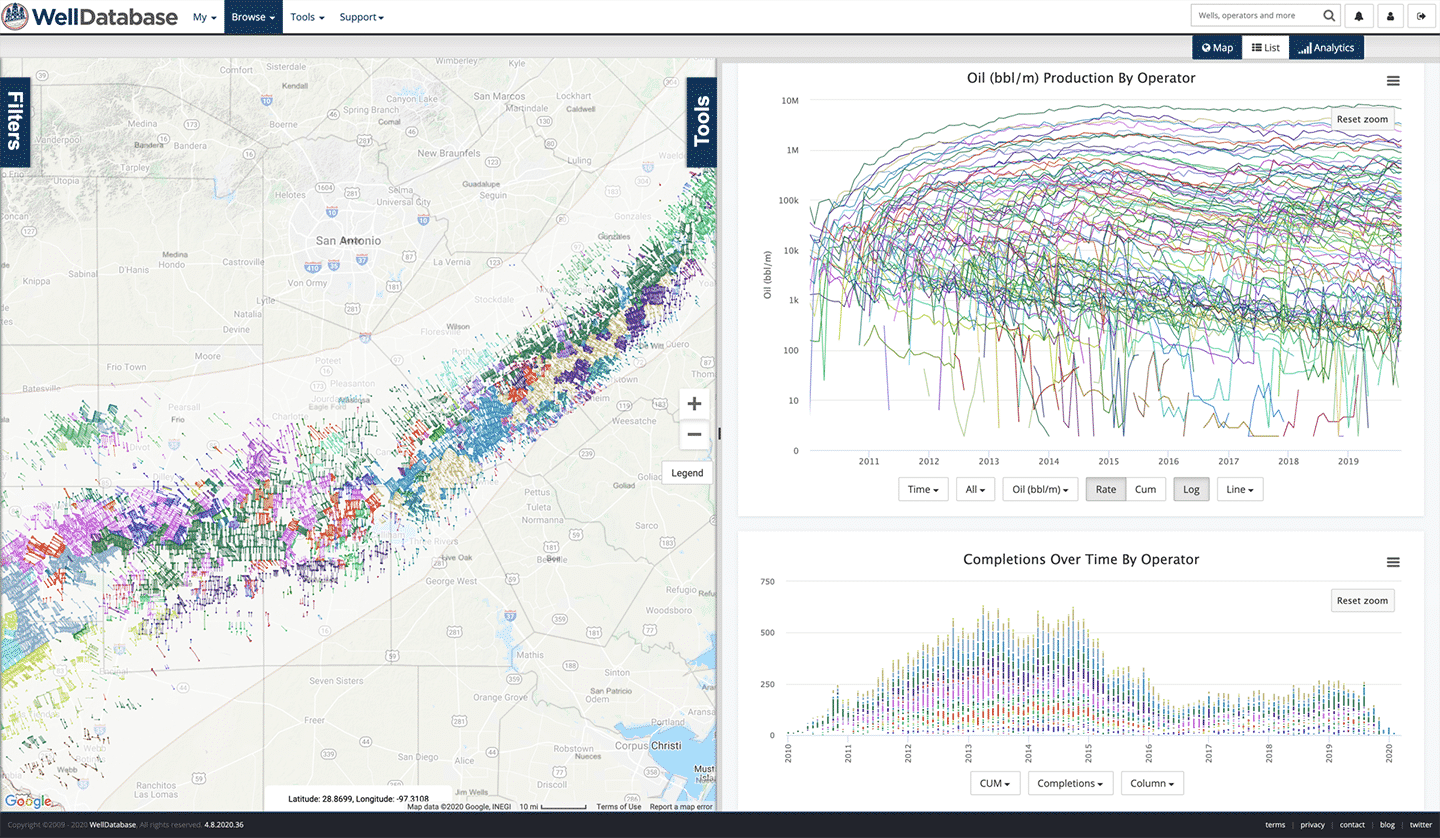This screenshot has height=838, width=1440.
Task: Select Rate mode for production chart
Action: [x=1105, y=489]
